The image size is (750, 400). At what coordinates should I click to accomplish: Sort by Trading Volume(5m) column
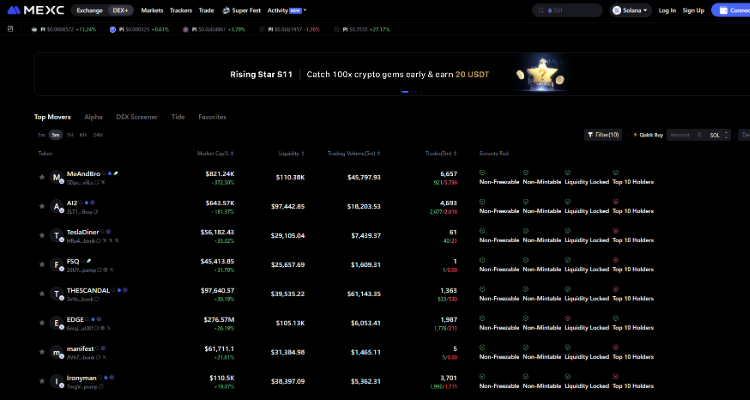[354, 154]
